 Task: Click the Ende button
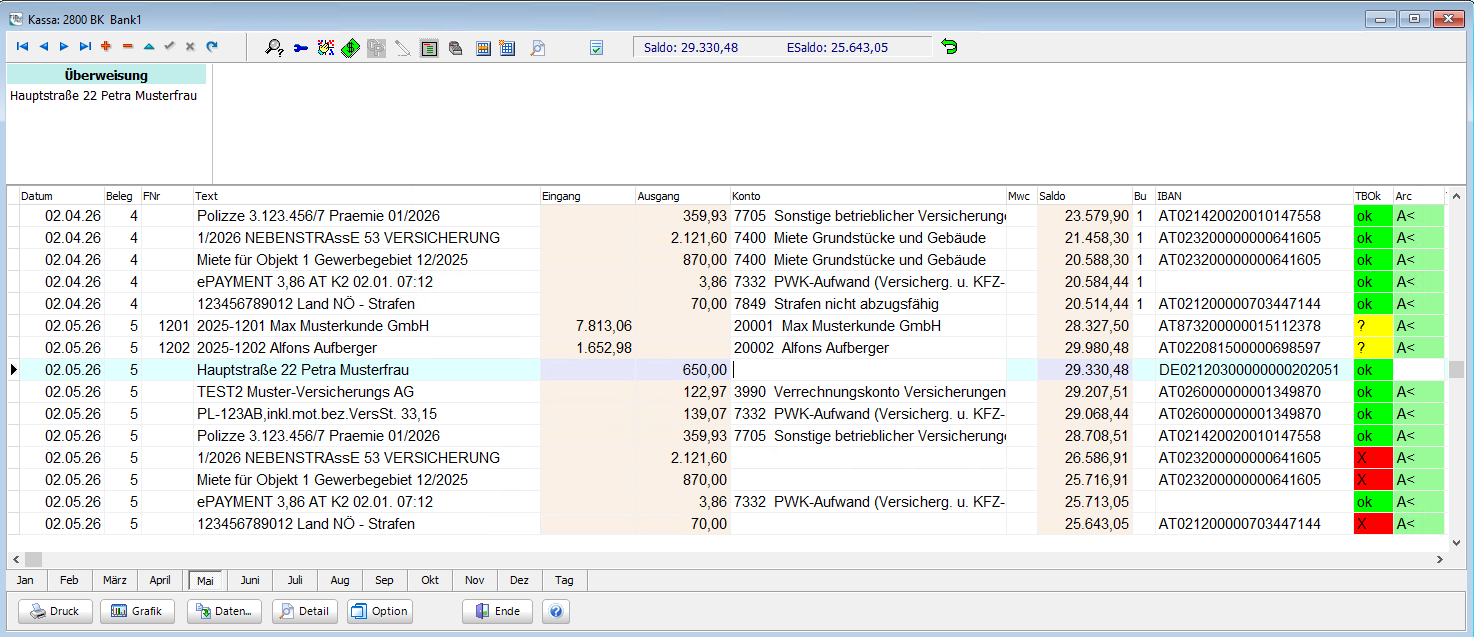497,611
